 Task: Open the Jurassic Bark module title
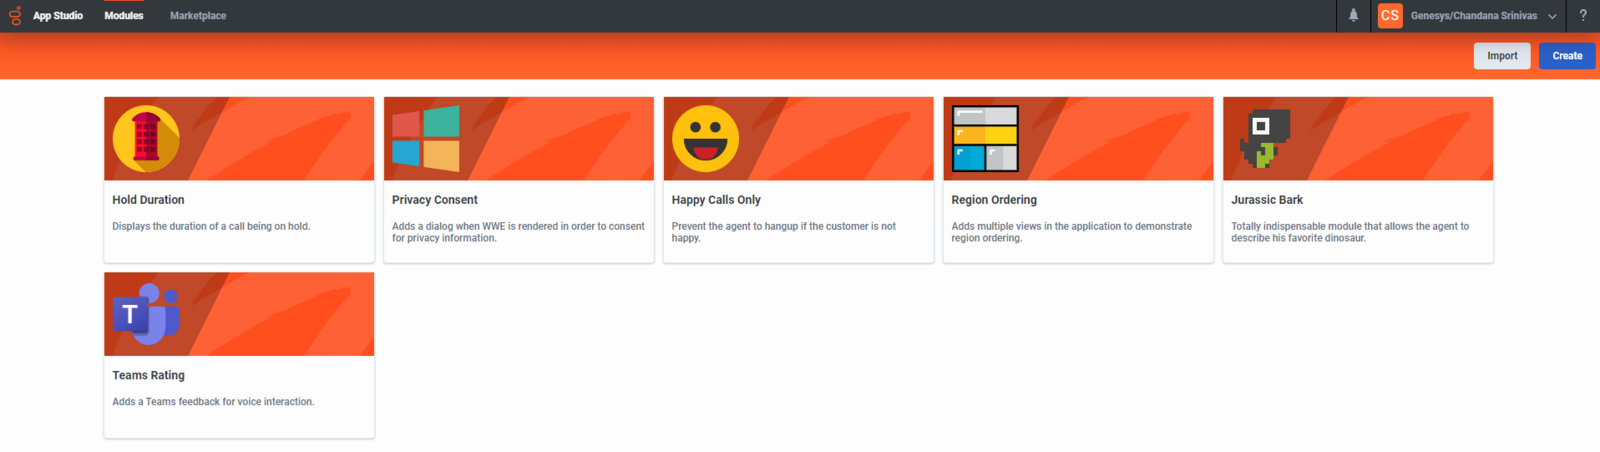(x=1267, y=200)
